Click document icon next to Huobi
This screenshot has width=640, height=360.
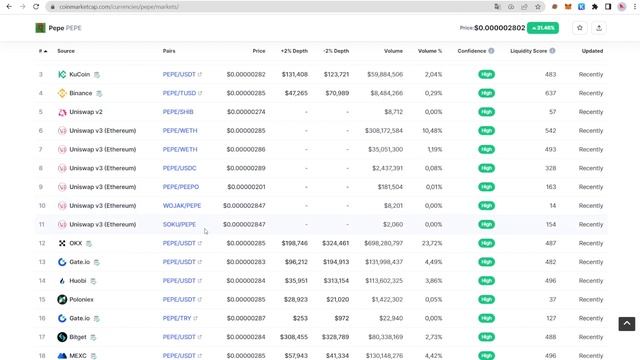[93, 281]
